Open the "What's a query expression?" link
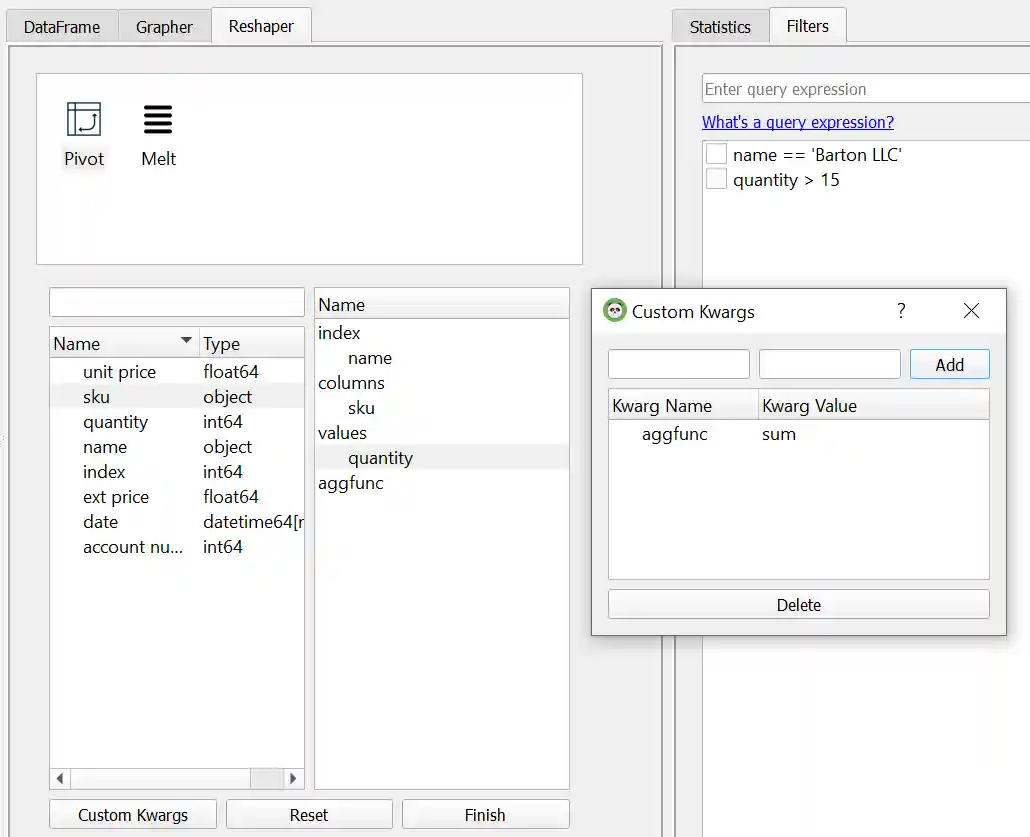The height and width of the screenshot is (837, 1030). click(798, 122)
